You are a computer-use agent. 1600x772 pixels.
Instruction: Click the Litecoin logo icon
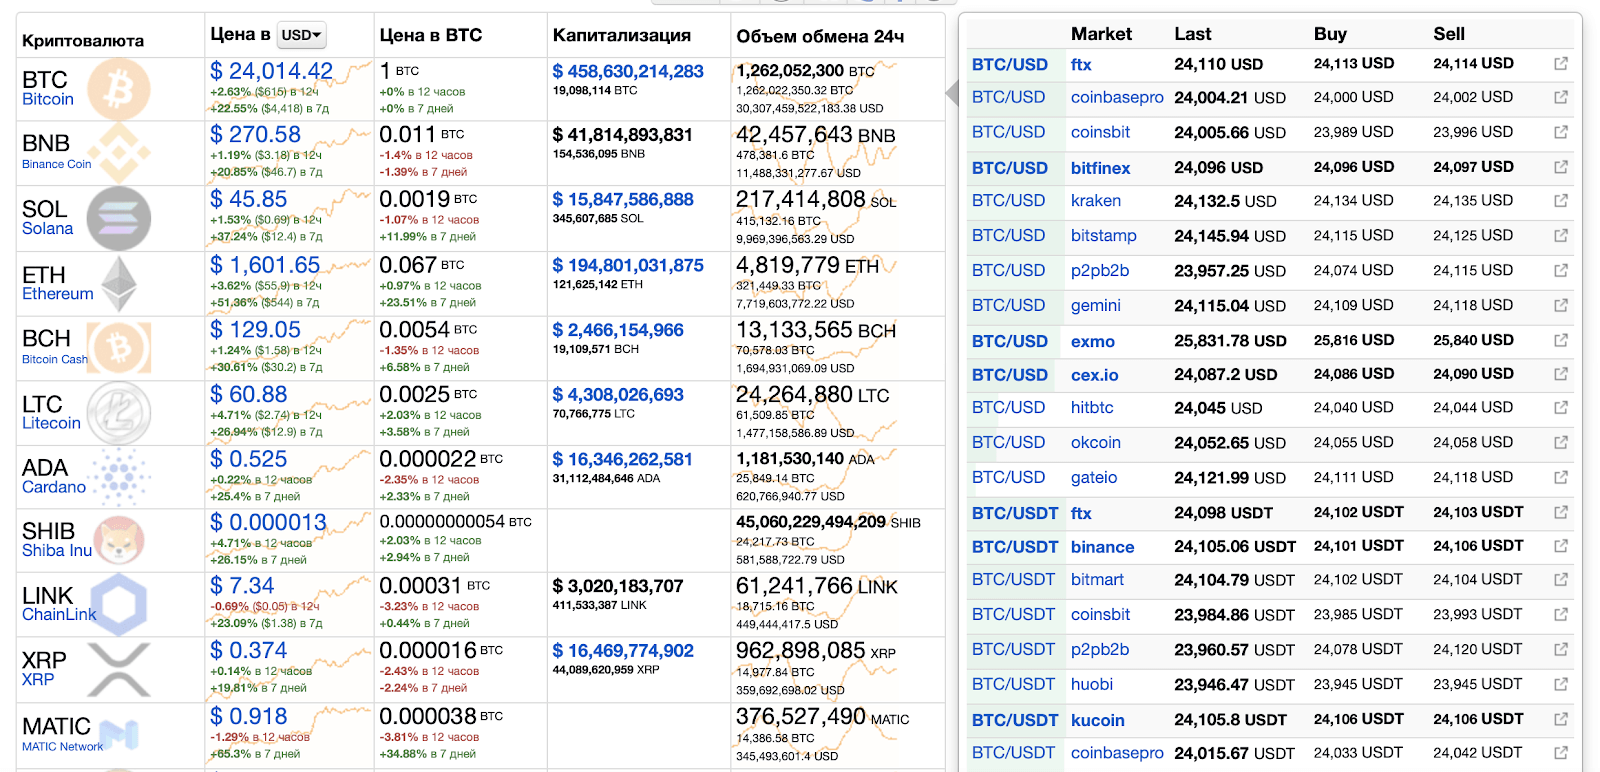tap(119, 413)
